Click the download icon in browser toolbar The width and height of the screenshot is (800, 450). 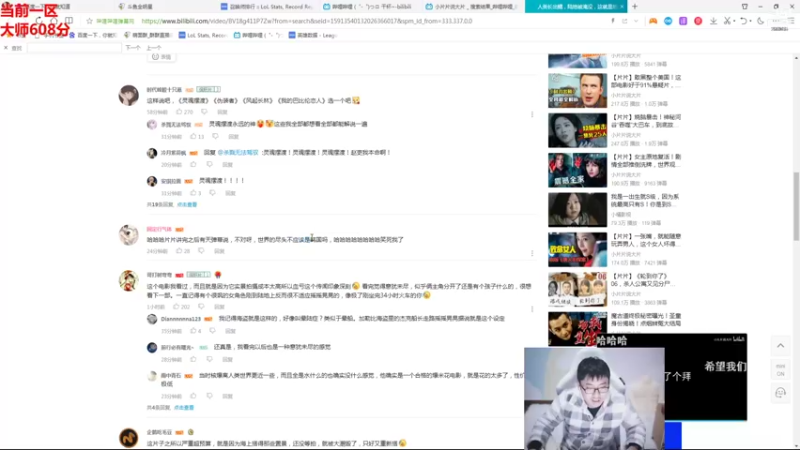coord(713,21)
